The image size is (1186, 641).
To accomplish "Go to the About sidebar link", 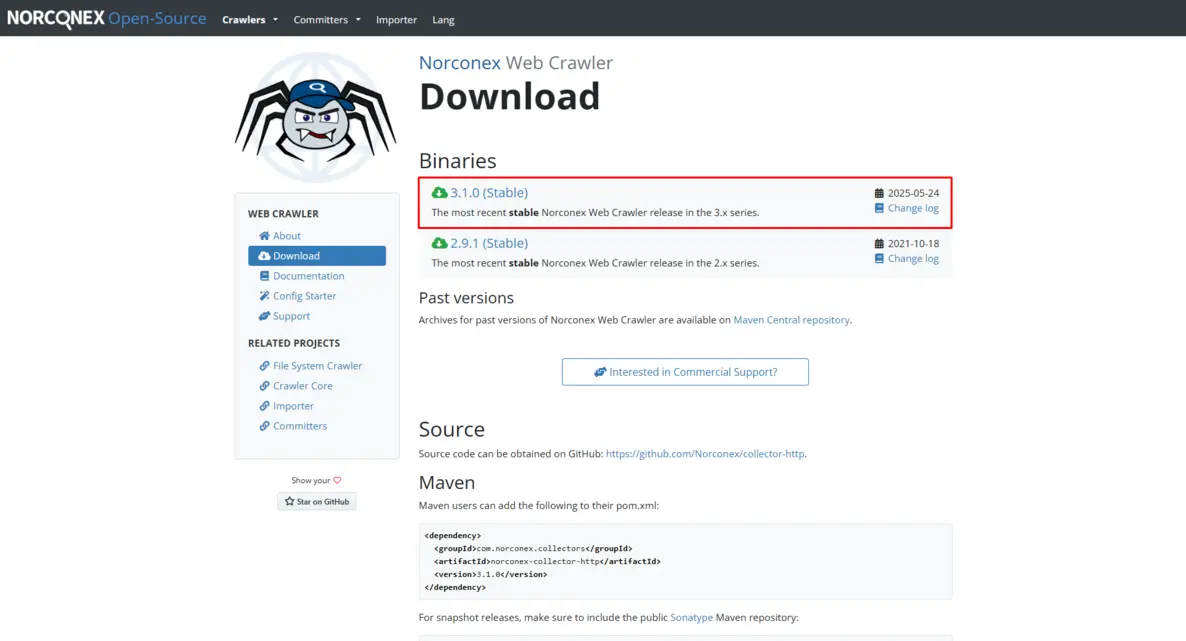I will pos(287,235).
